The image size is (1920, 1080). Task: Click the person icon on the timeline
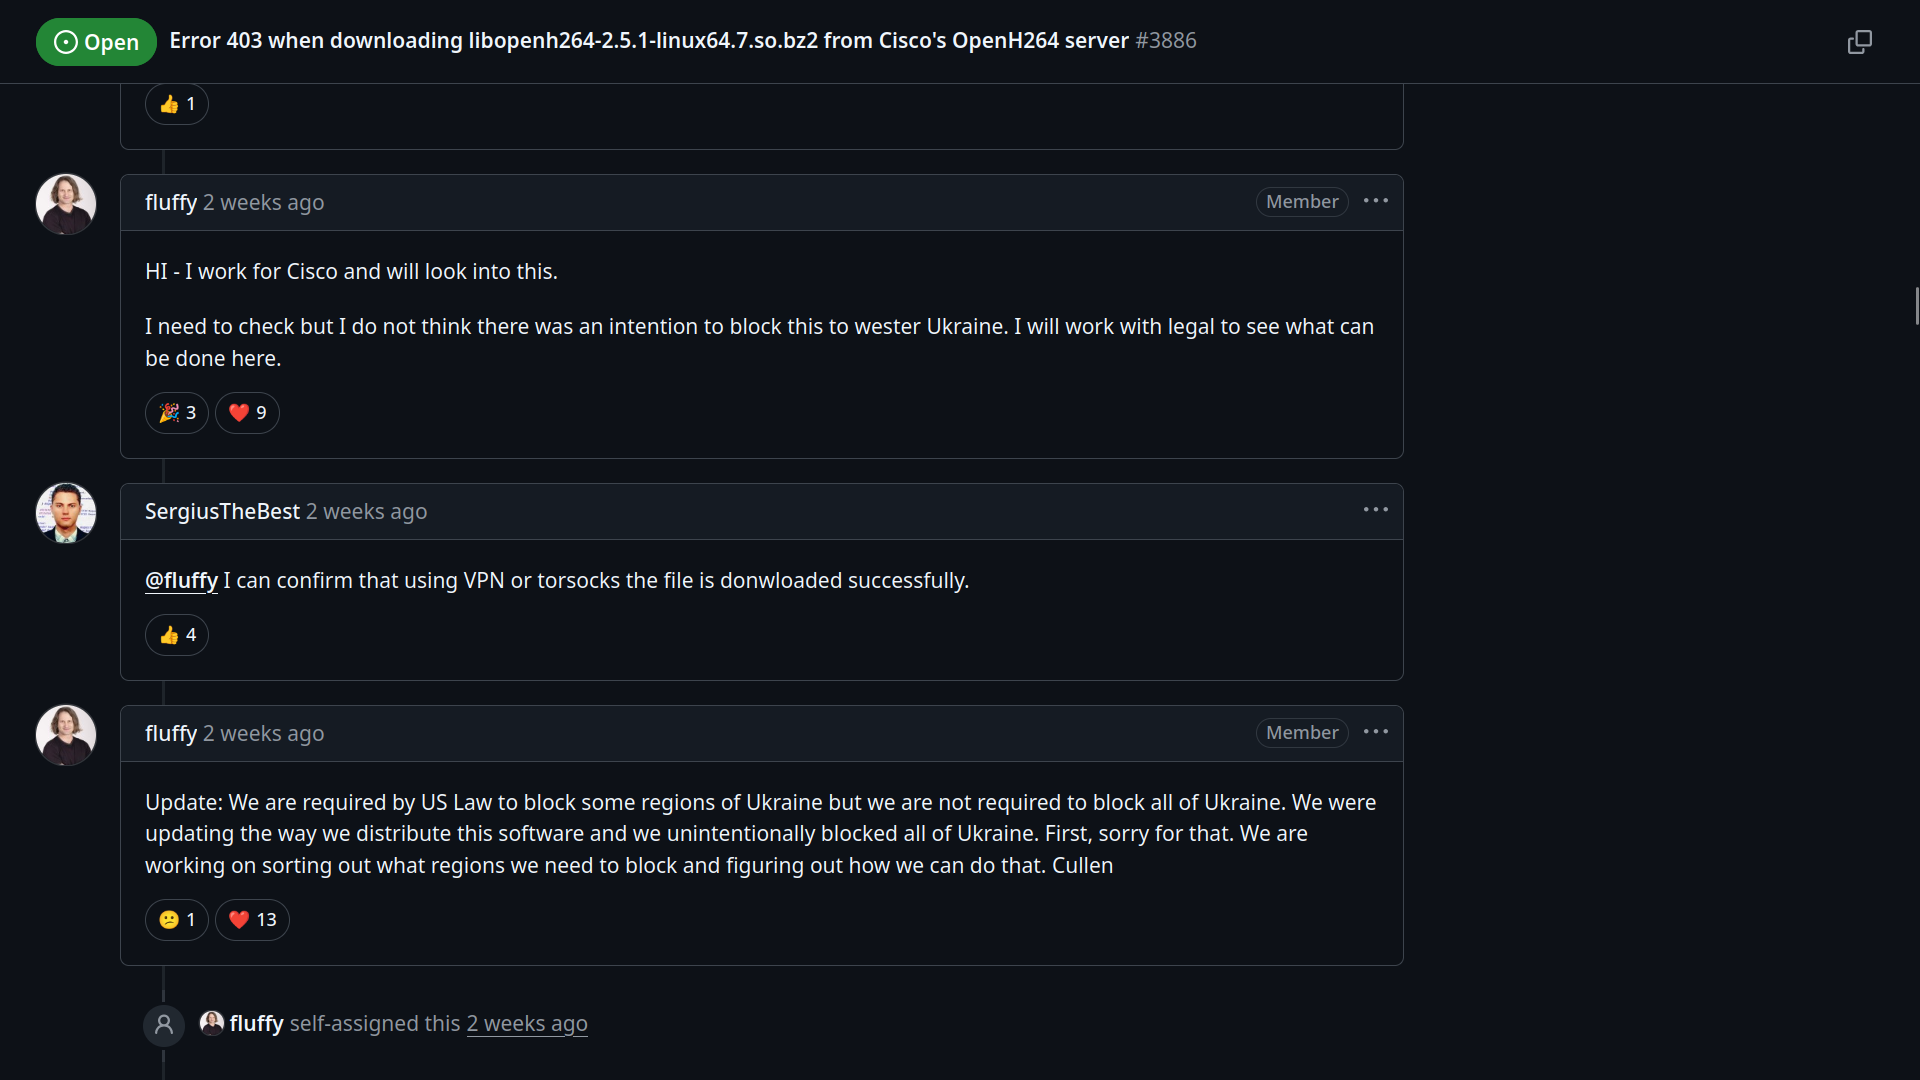point(164,1025)
